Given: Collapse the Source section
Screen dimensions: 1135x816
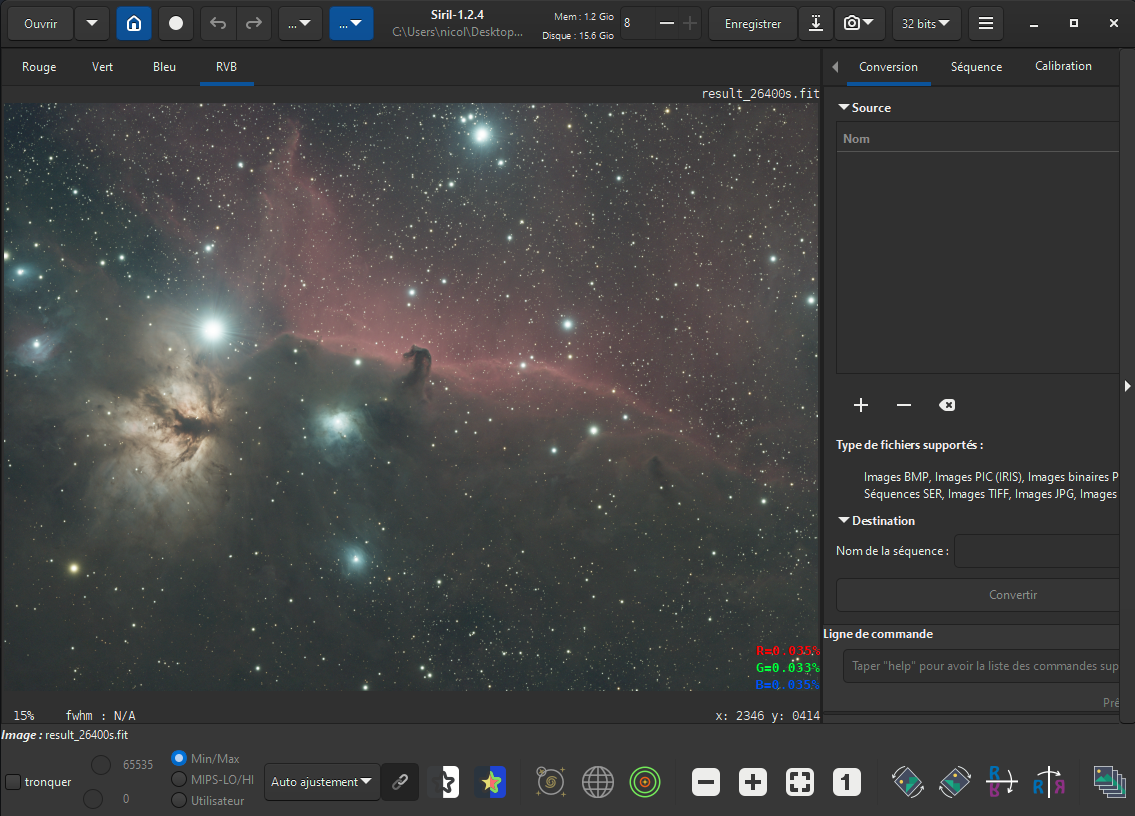Looking at the screenshot, I should click(844, 107).
